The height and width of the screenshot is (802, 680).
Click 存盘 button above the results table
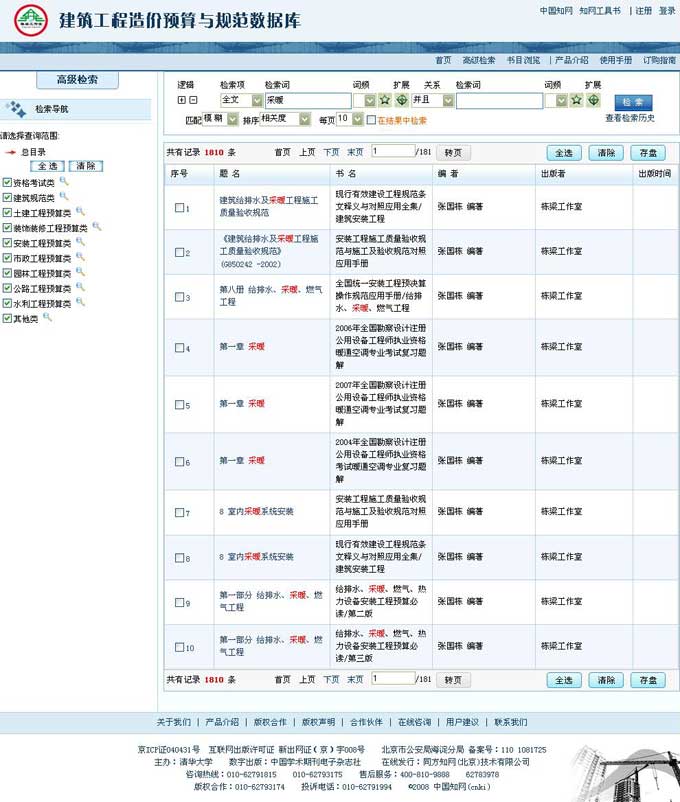[647, 153]
